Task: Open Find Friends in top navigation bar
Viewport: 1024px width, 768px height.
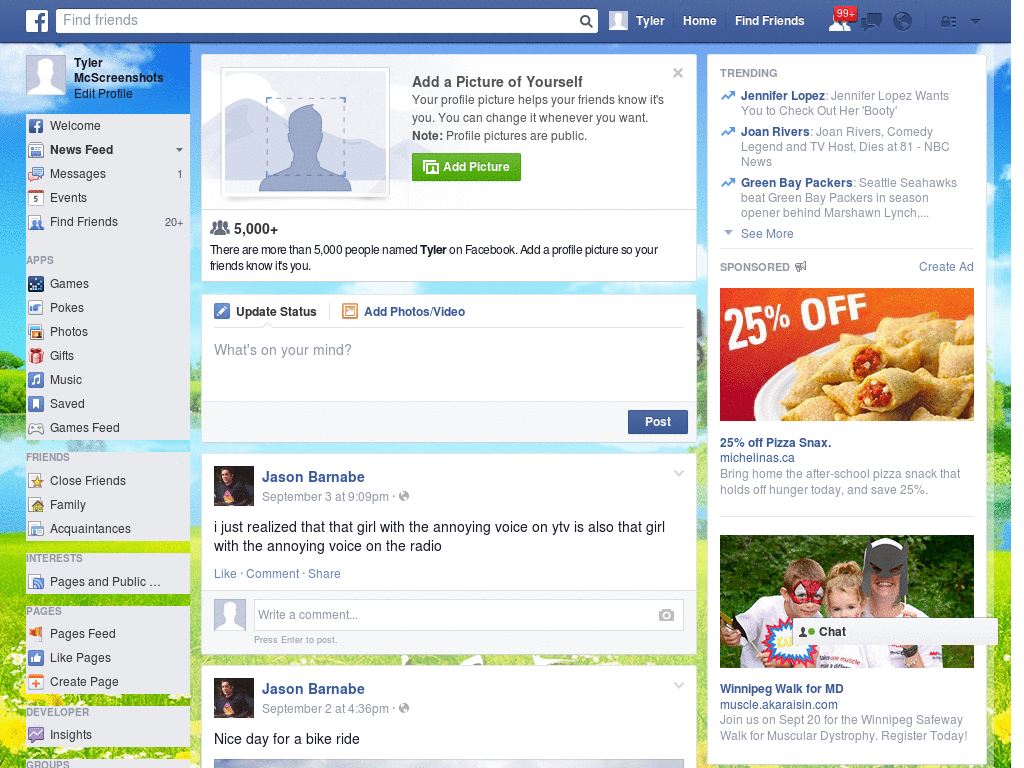Action: coord(769,21)
